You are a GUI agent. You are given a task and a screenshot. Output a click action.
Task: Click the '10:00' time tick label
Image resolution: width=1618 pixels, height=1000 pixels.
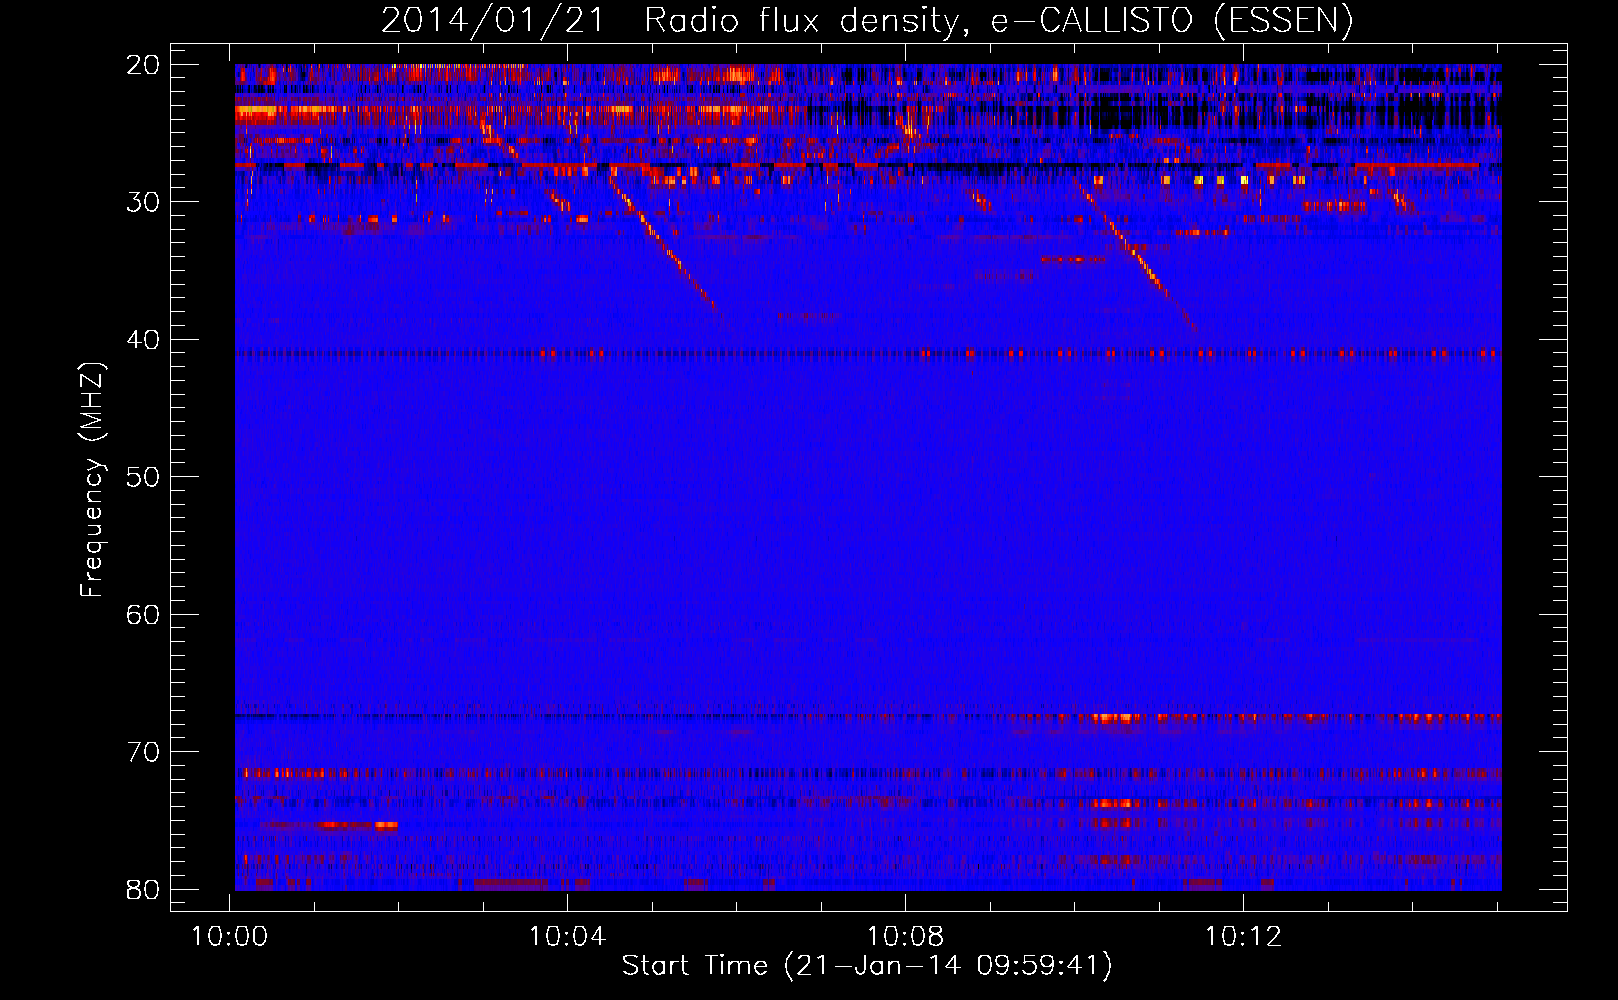click(230, 937)
